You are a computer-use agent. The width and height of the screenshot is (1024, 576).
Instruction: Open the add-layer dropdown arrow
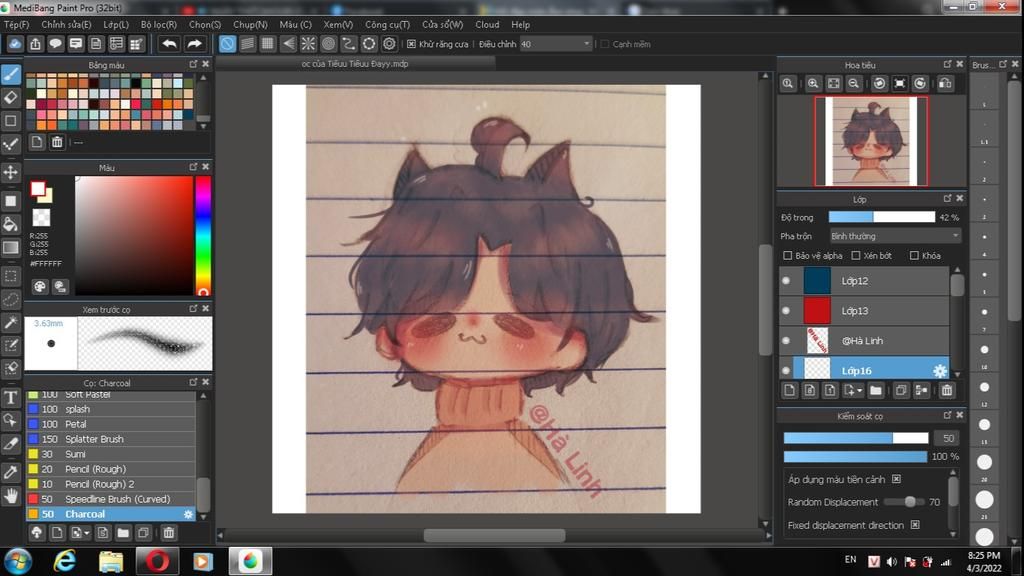coord(859,391)
